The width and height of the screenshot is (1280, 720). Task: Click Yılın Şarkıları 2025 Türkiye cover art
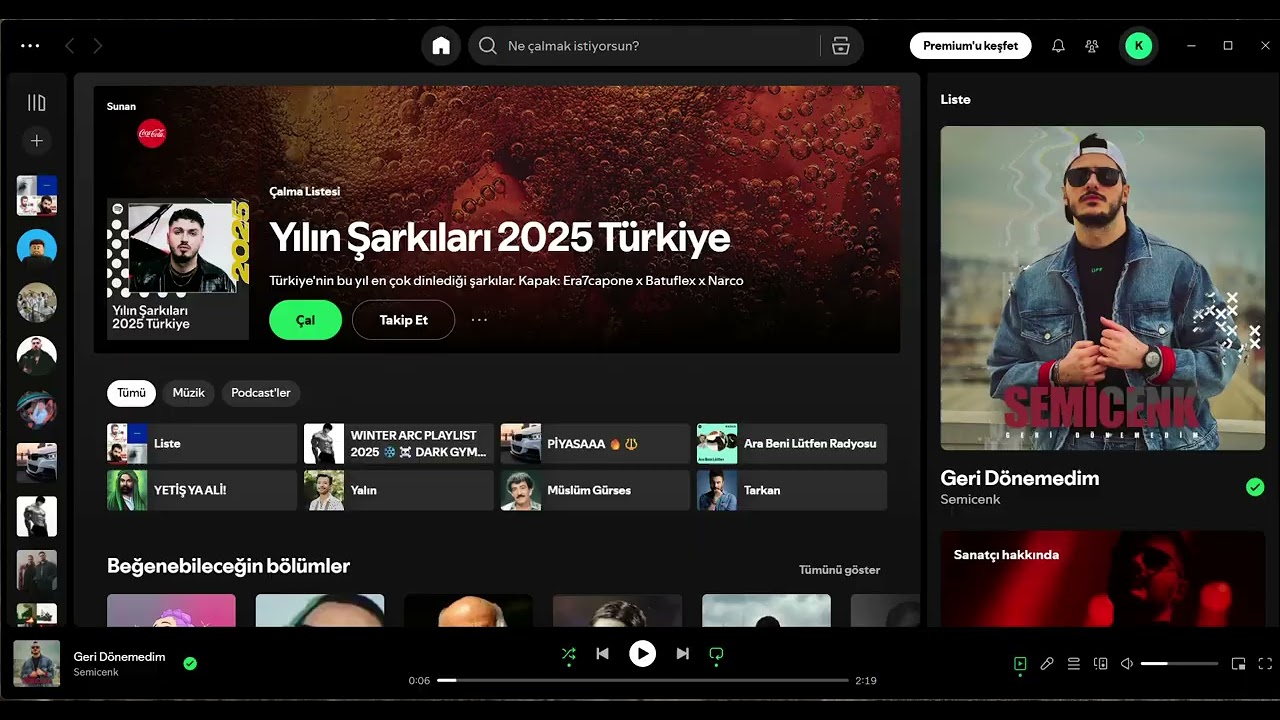[x=178, y=269]
